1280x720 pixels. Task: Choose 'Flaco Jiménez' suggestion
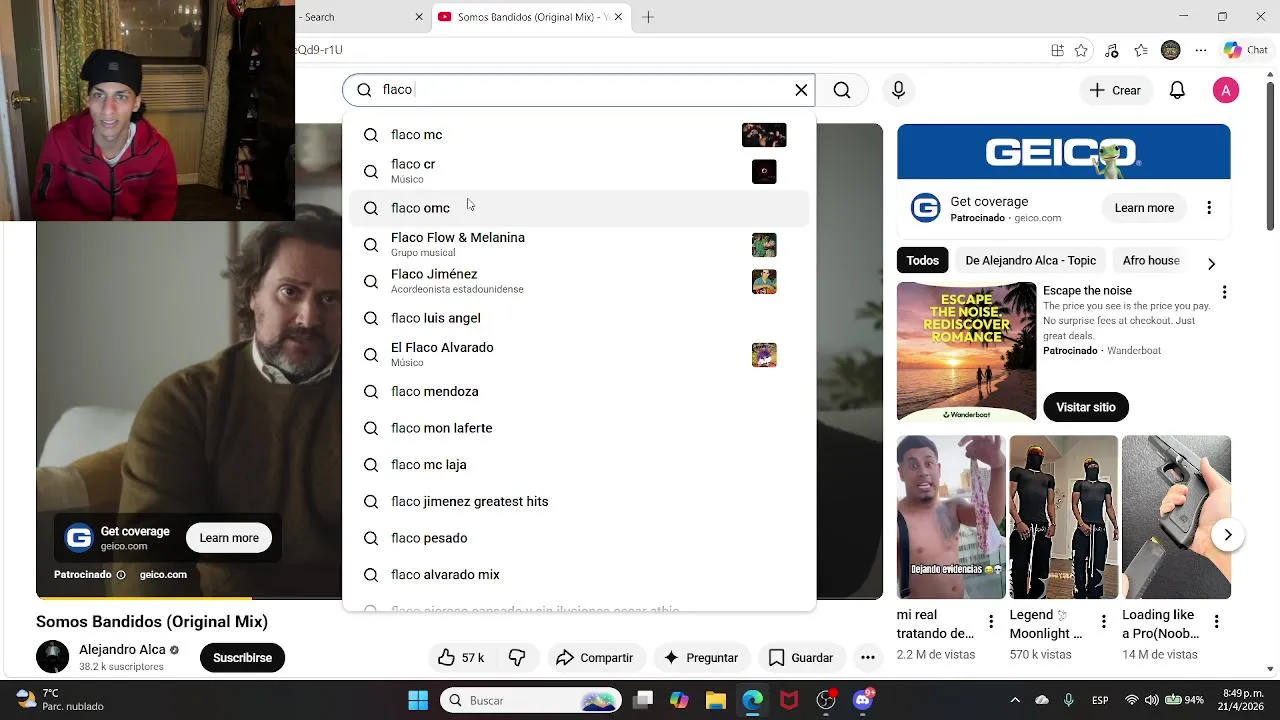click(579, 281)
